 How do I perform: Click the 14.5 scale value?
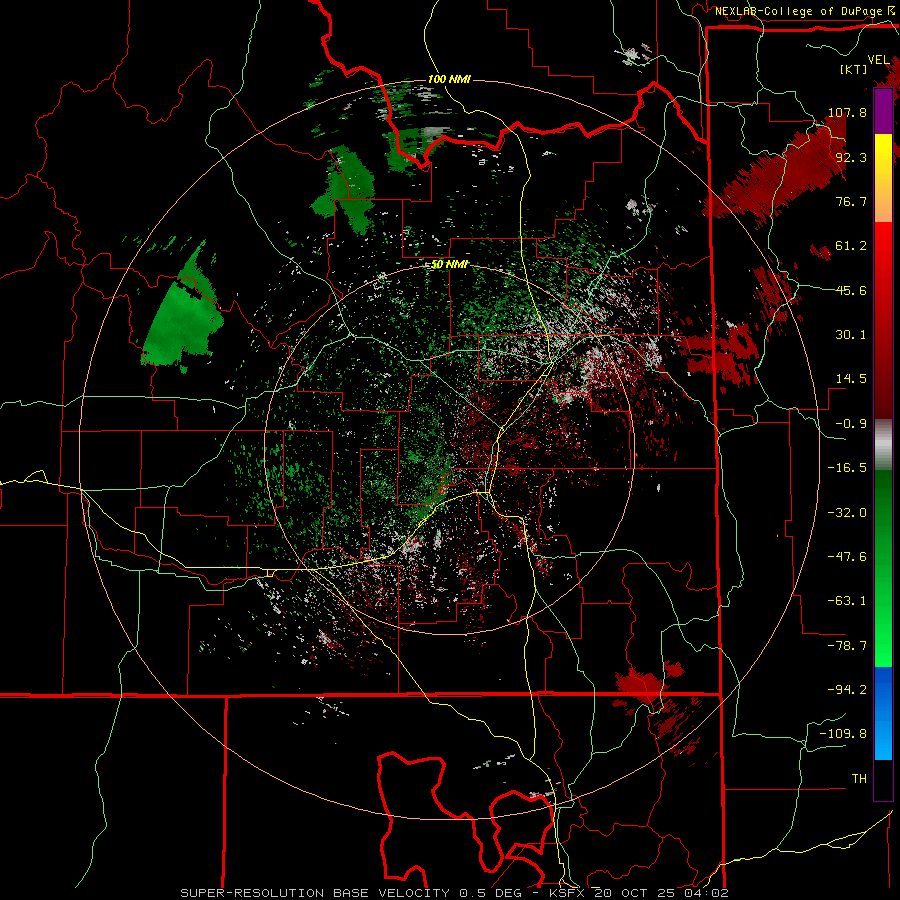(851, 379)
